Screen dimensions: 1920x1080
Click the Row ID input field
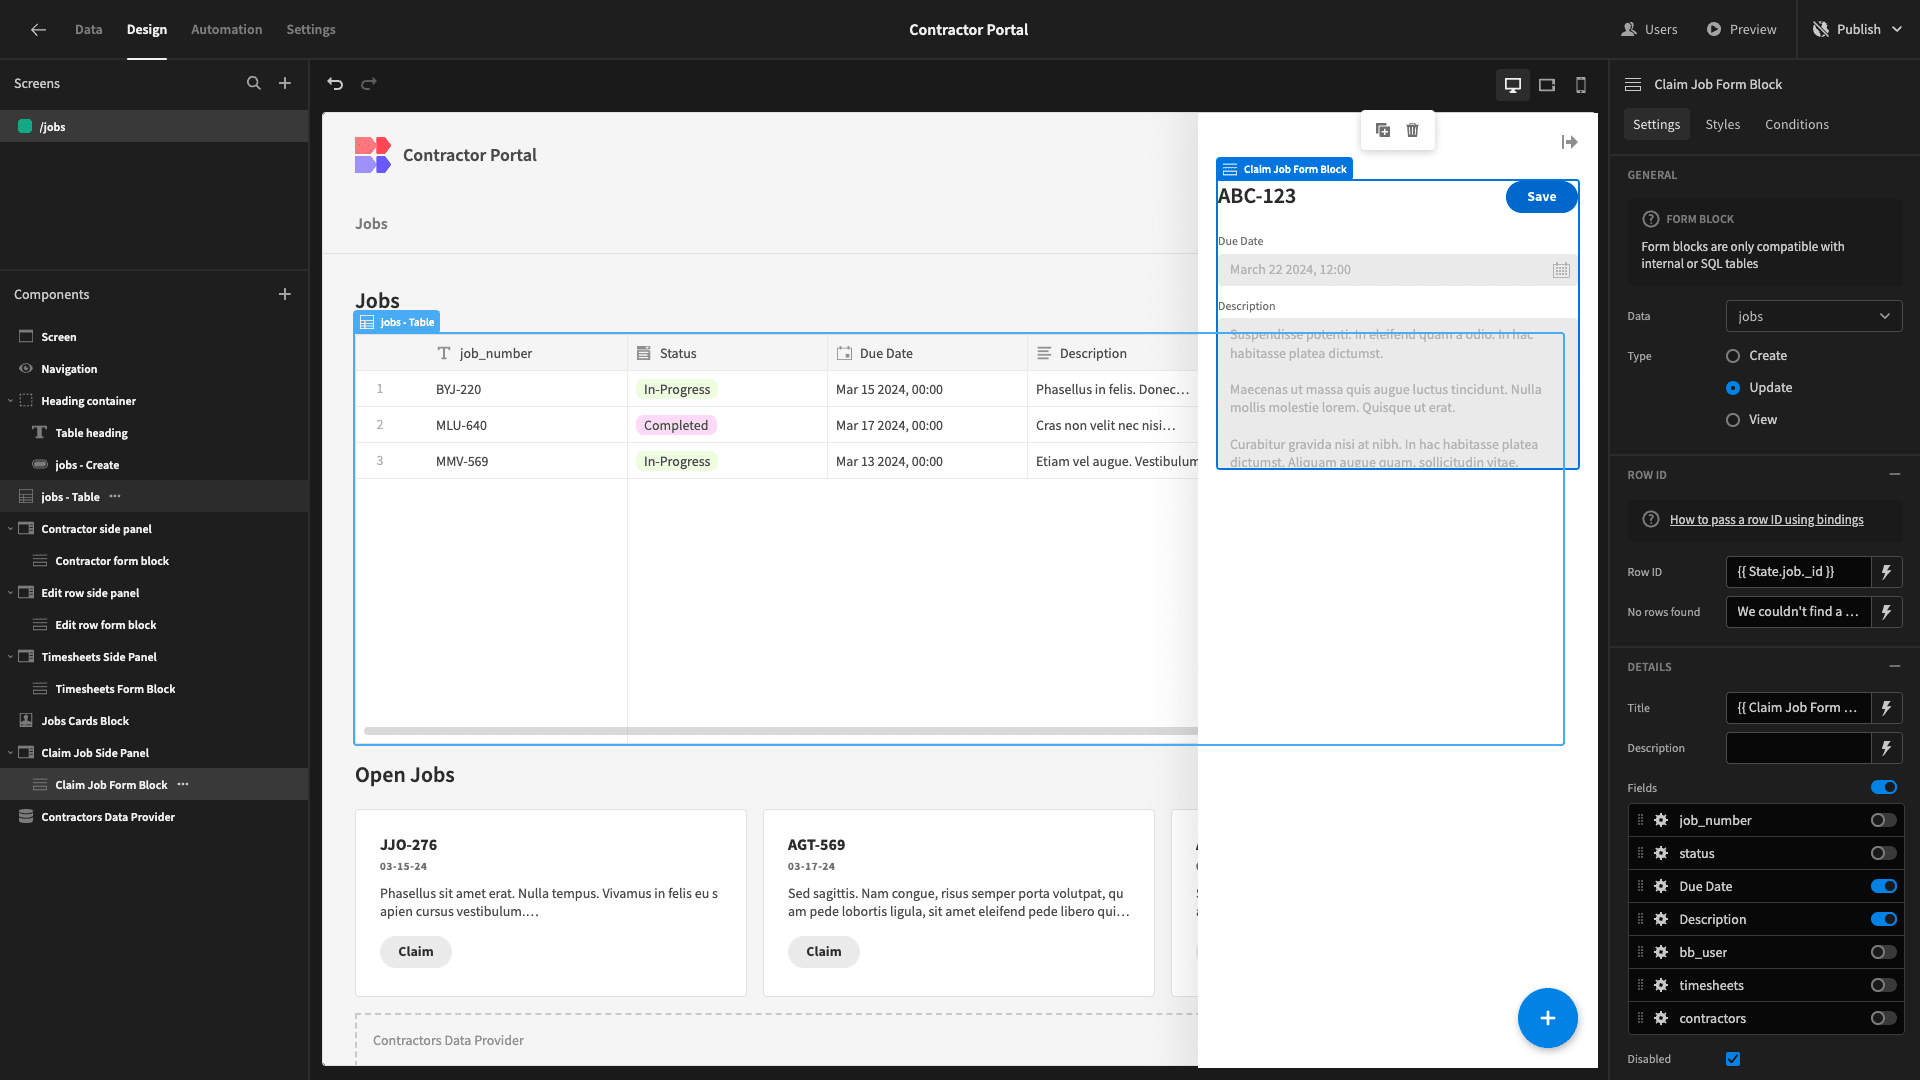coord(1798,572)
